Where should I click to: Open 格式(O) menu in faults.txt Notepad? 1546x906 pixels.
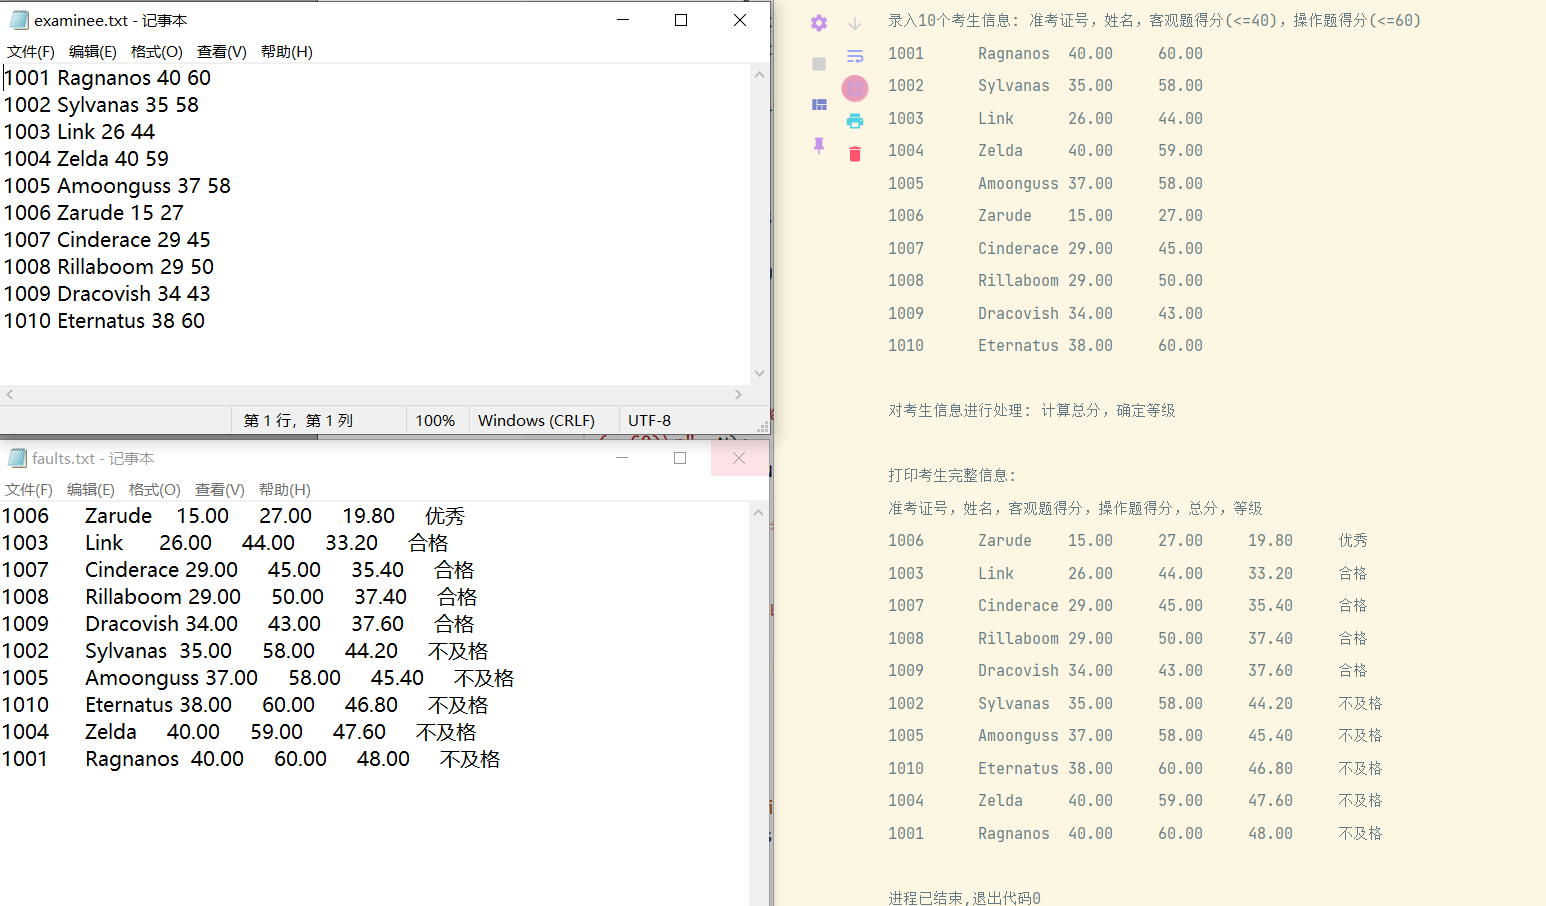(154, 489)
